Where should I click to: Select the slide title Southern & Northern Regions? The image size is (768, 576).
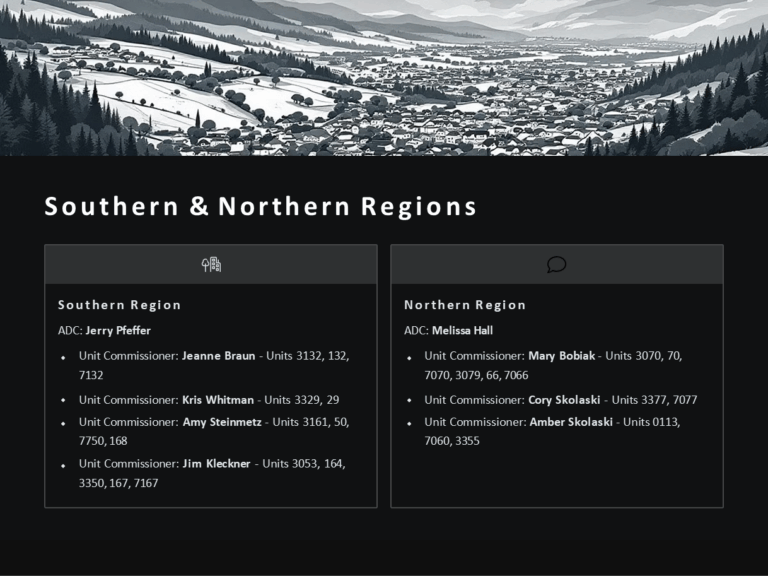point(260,207)
